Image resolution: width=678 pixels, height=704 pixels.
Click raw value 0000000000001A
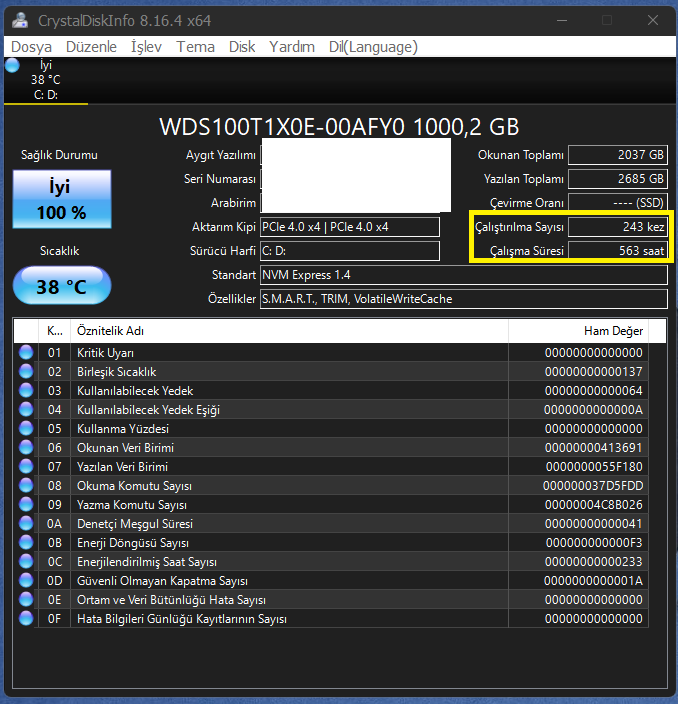point(594,581)
